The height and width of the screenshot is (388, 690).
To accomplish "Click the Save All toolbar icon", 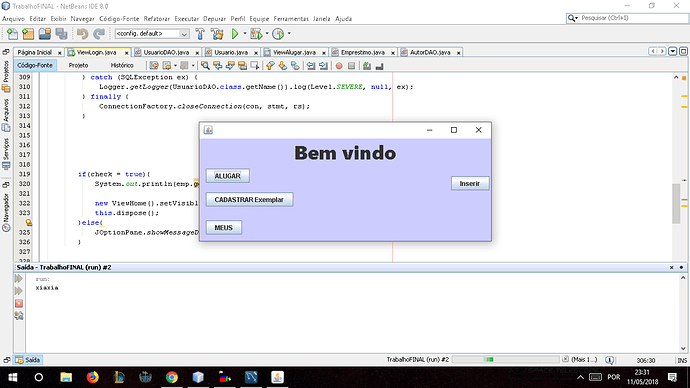I will (x=61, y=33).
